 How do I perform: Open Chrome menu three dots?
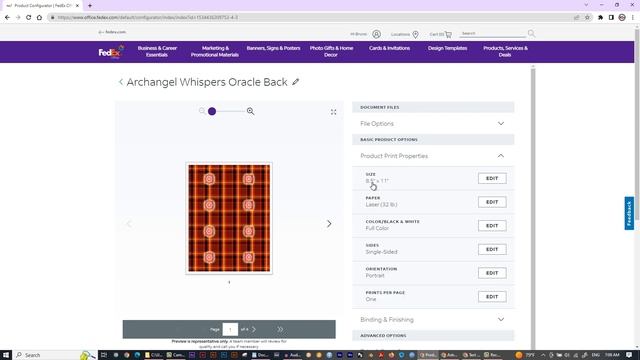[x=633, y=18]
